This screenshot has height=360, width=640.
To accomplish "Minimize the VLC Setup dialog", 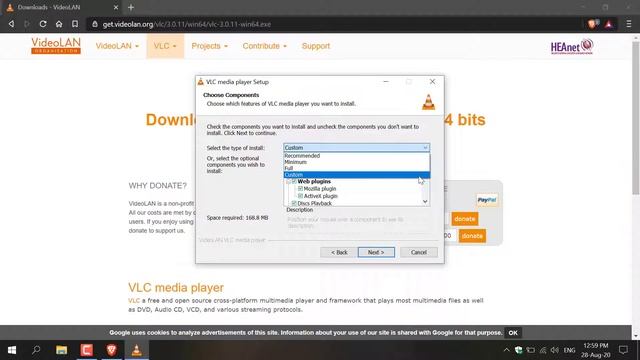I will [386, 82].
